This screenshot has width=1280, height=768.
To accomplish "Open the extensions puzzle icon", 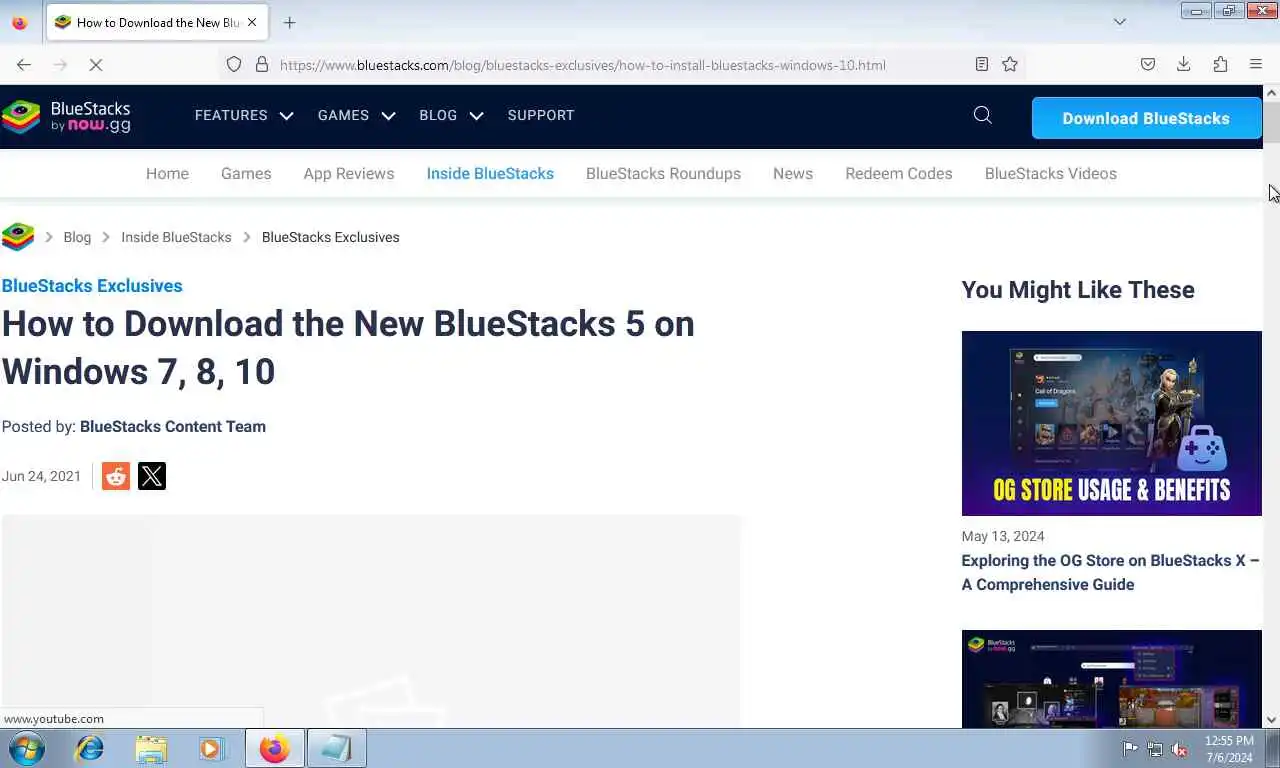I will coord(1220,64).
